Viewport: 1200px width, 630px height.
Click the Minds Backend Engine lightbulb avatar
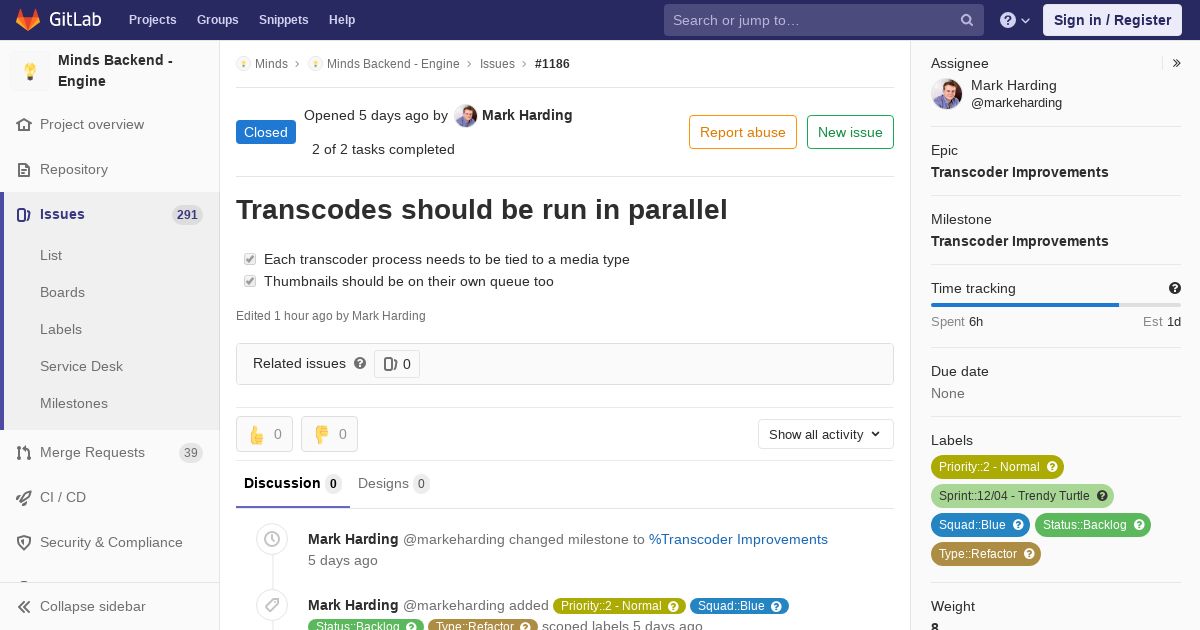pos(30,71)
